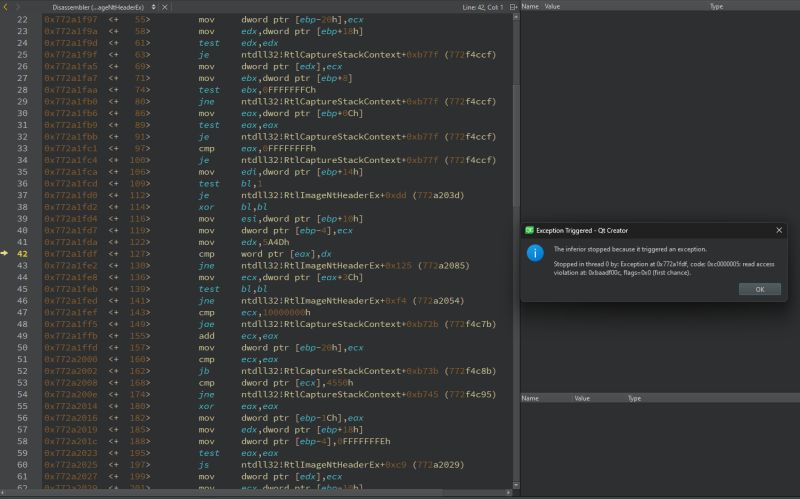Close the Disassembler document with the X
The width and height of the screenshot is (800, 499).
pyautogui.click(x=165, y=7)
